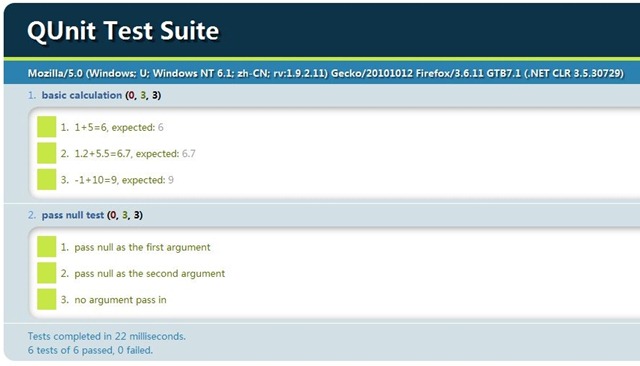Click 'Tests completed in 22 milliseconds' text
Viewport: 640px width, 366px height.
click(x=107, y=336)
